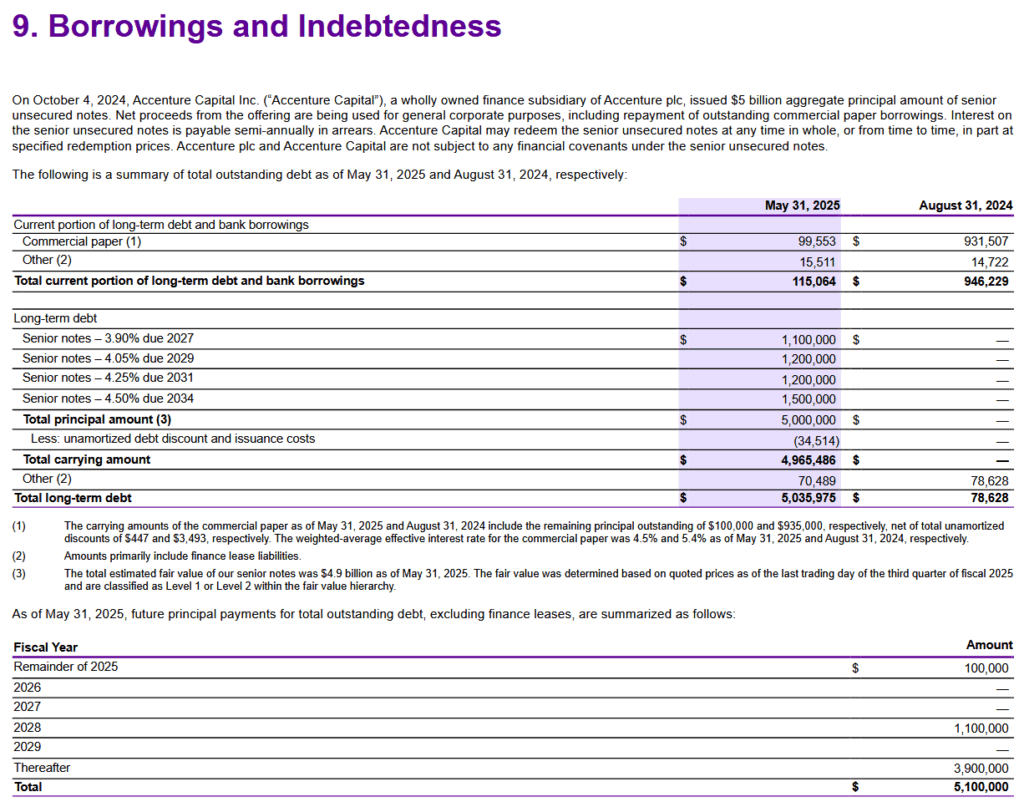This screenshot has height=802, width=1024.
Task: Click the 1,100,000 value for 3.90% notes
Action: (808, 340)
